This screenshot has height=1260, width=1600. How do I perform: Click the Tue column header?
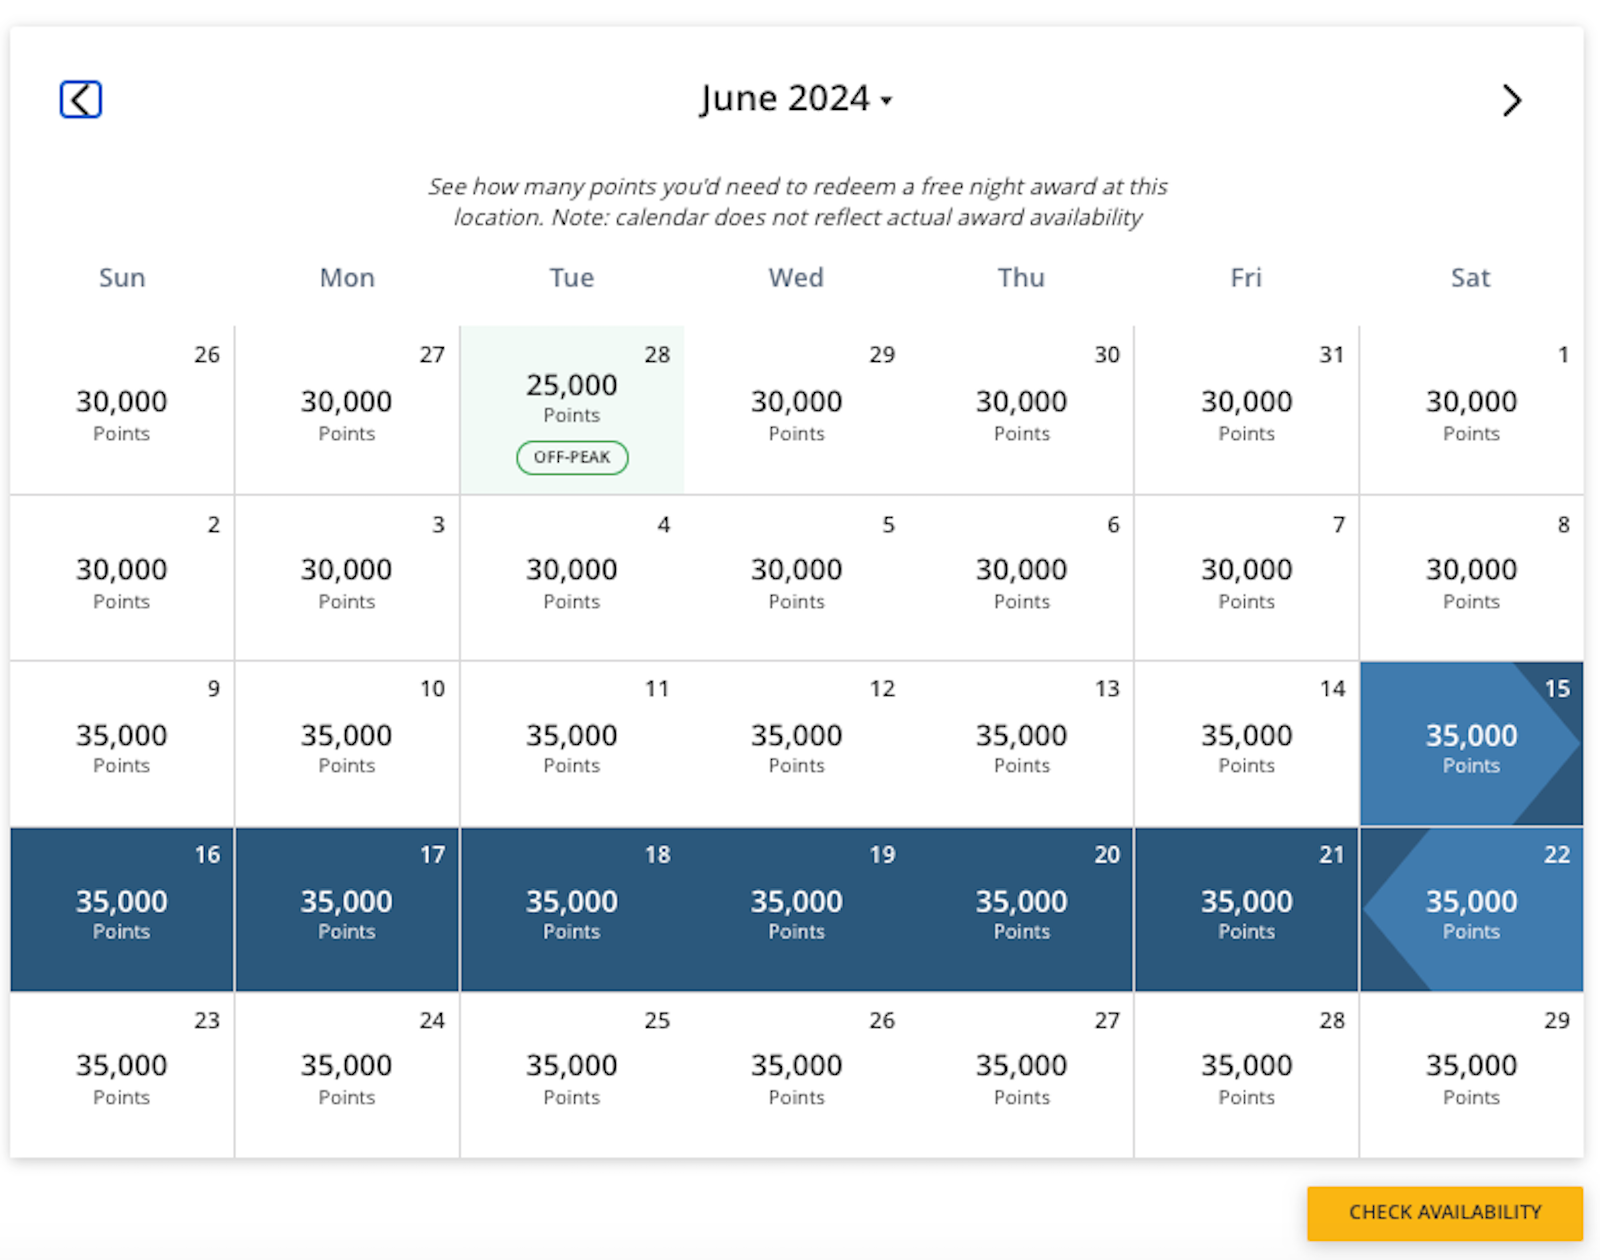click(572, 277)
